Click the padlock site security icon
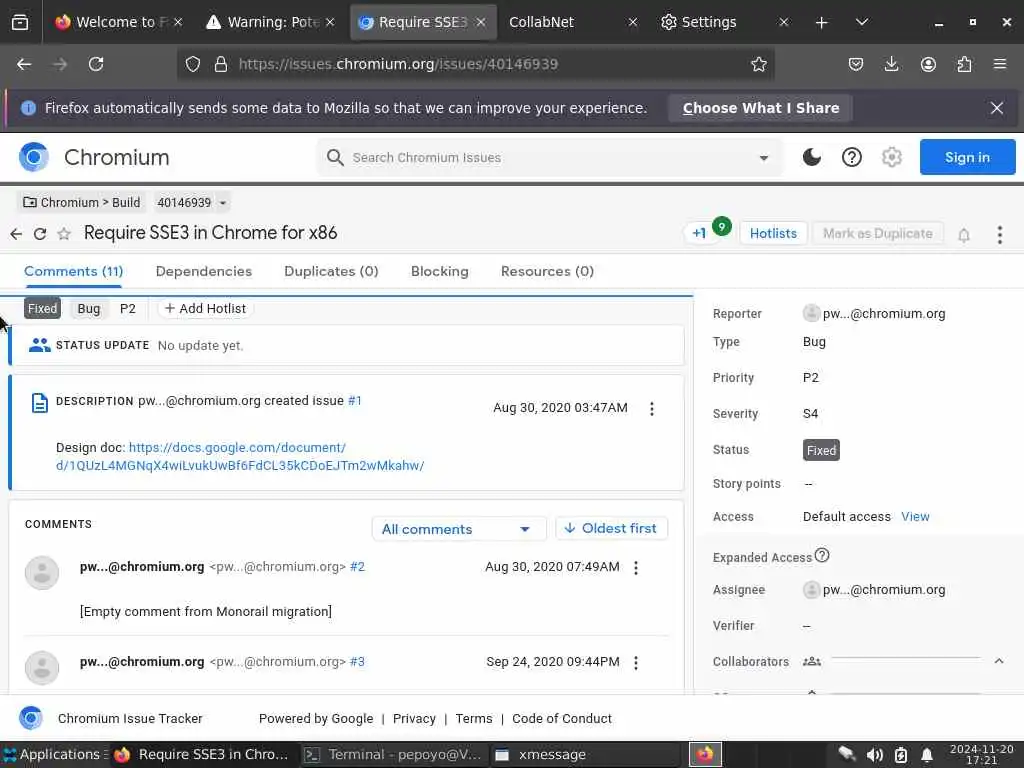This screenshot has width=1024, height=768. tap(221, 64)
